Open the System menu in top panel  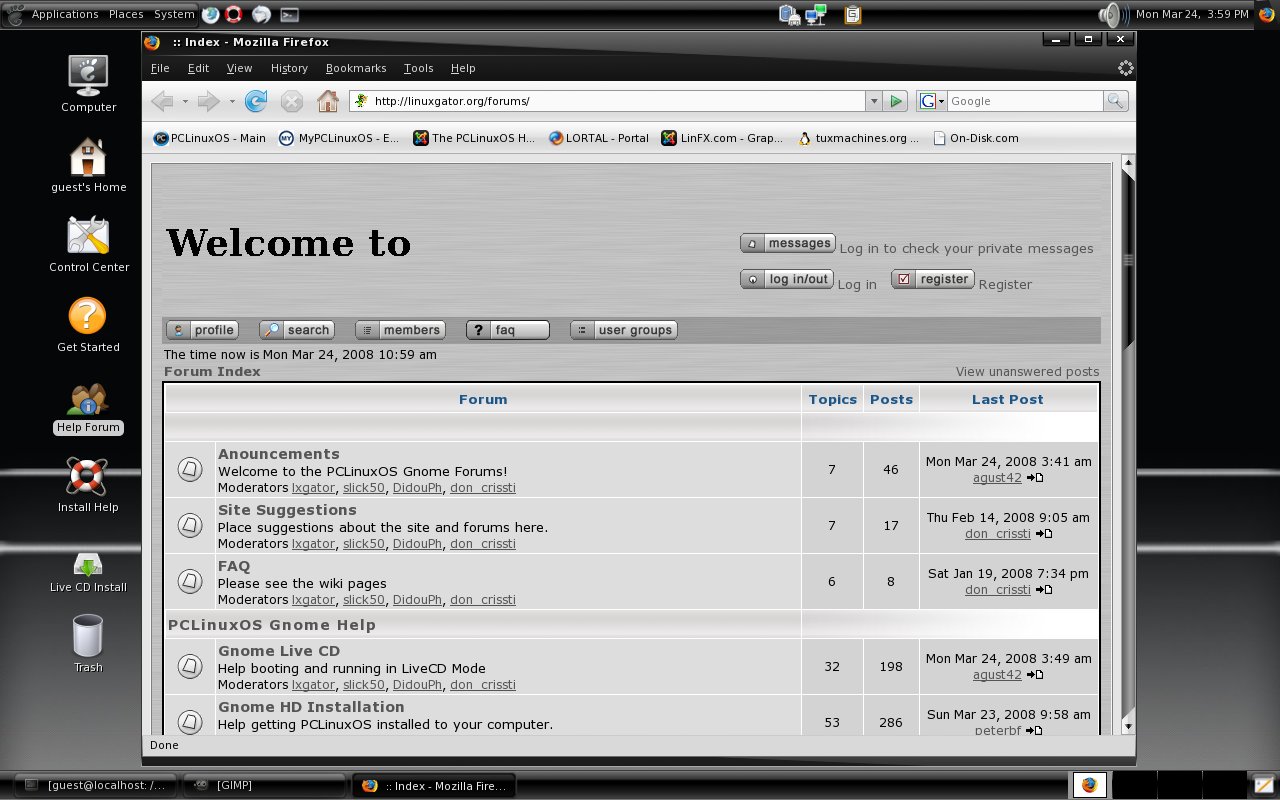(174, 14)
